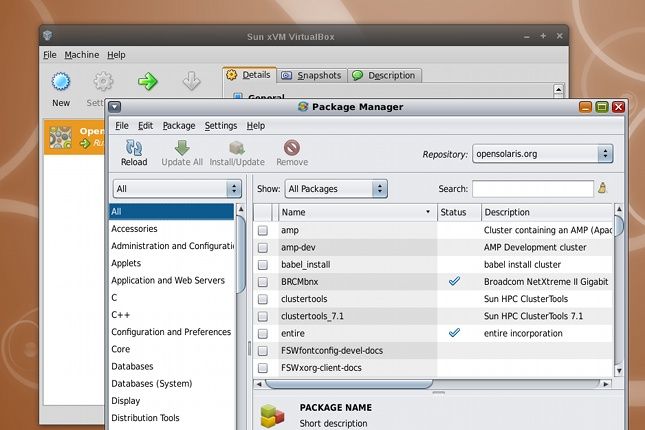Click the VirtualBox cube icon in its title bar
Image resolution: width=645 pixels, height=430 pixels.
[x=47, y=35]
